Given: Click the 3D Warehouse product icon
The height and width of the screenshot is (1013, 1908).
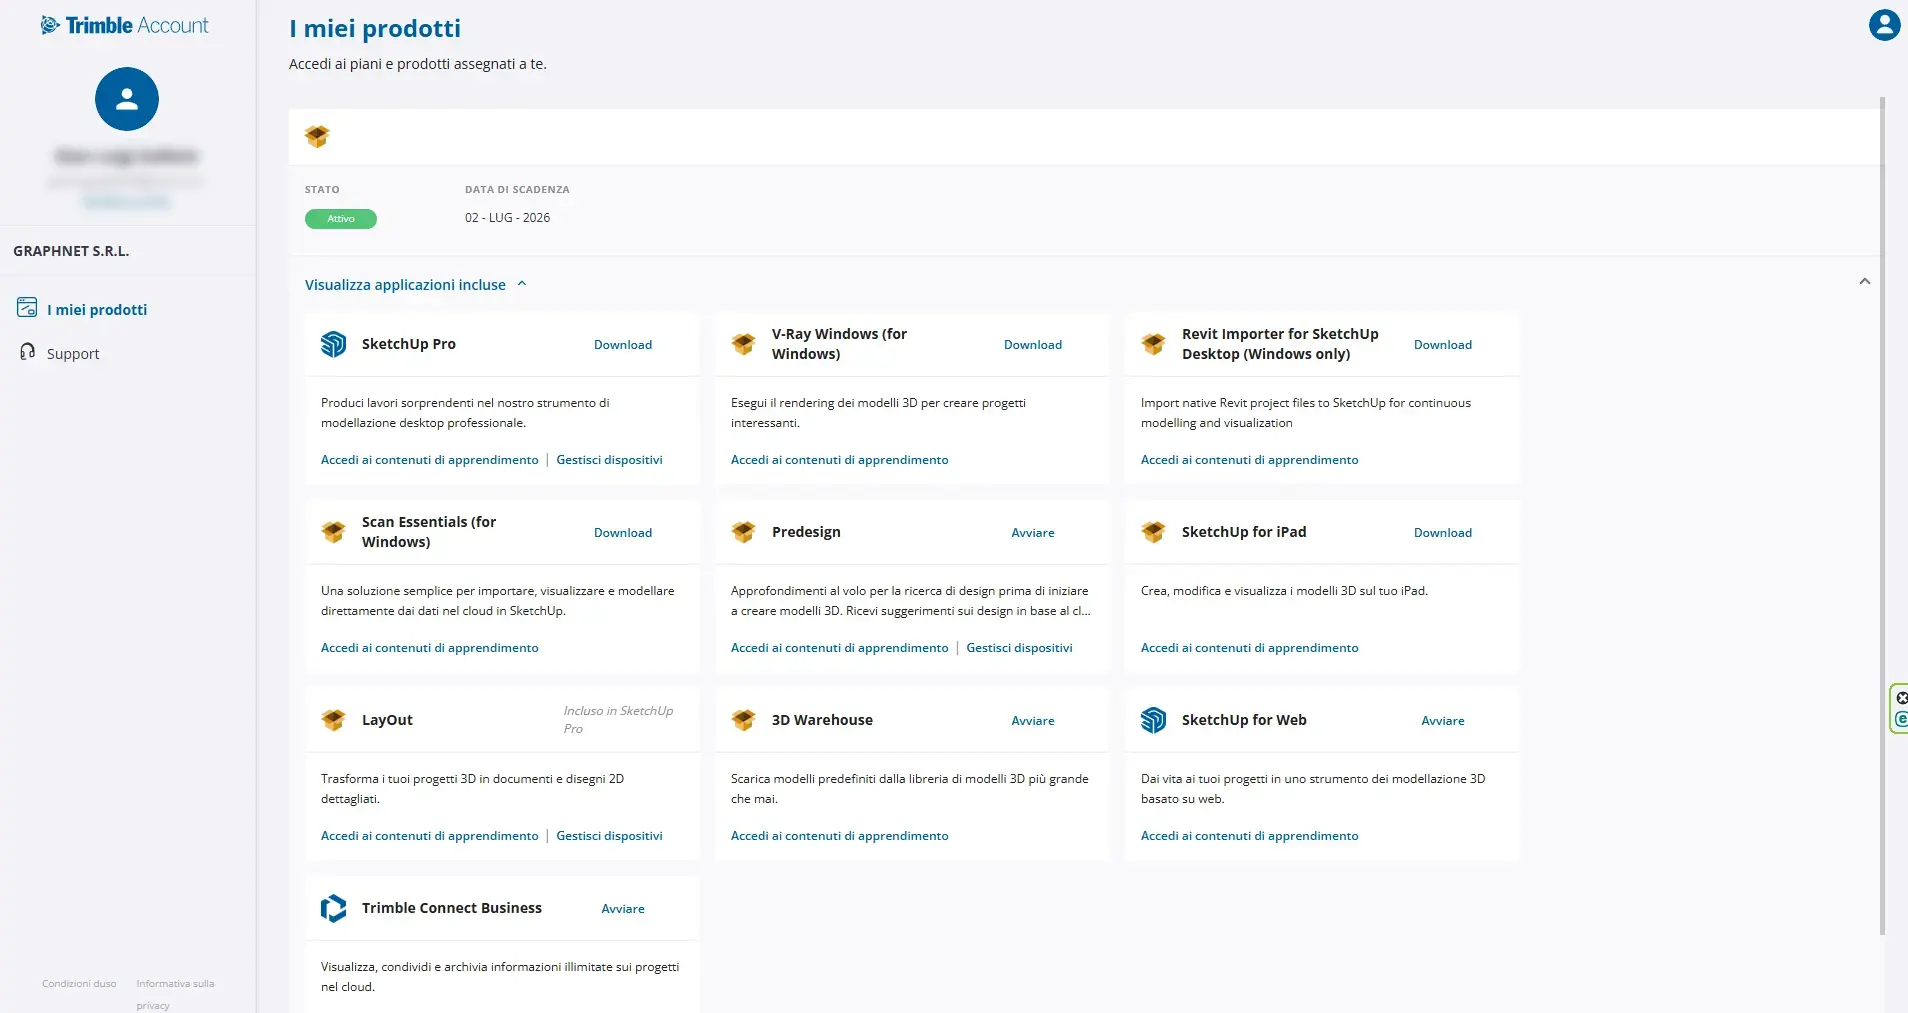Looking at the screenshot, I should (743, 720).
